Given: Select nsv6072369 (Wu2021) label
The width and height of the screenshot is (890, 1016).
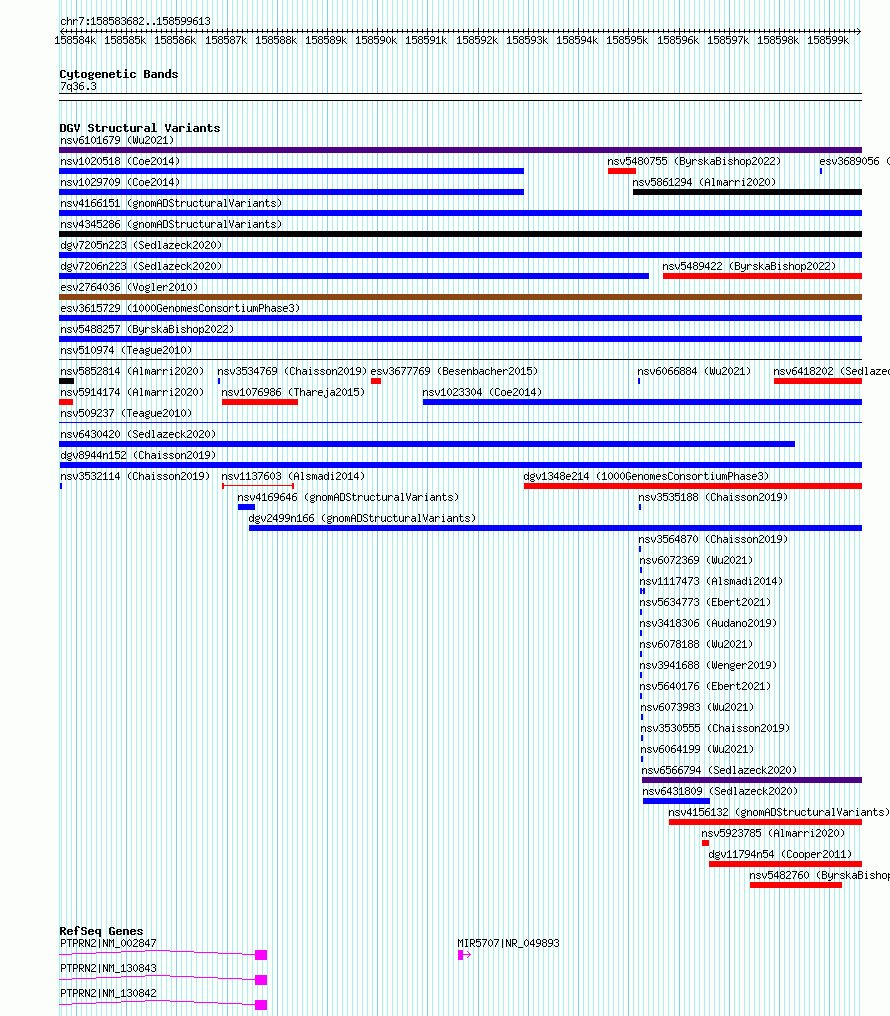Looking at the screenshot, I should coord(696,560).
